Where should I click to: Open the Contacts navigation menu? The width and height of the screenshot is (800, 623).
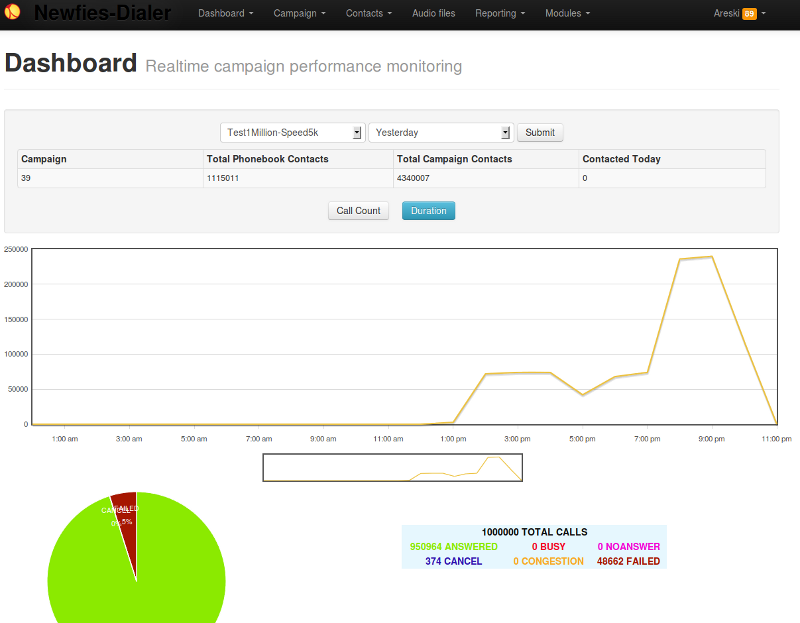[x=369, y=13]
